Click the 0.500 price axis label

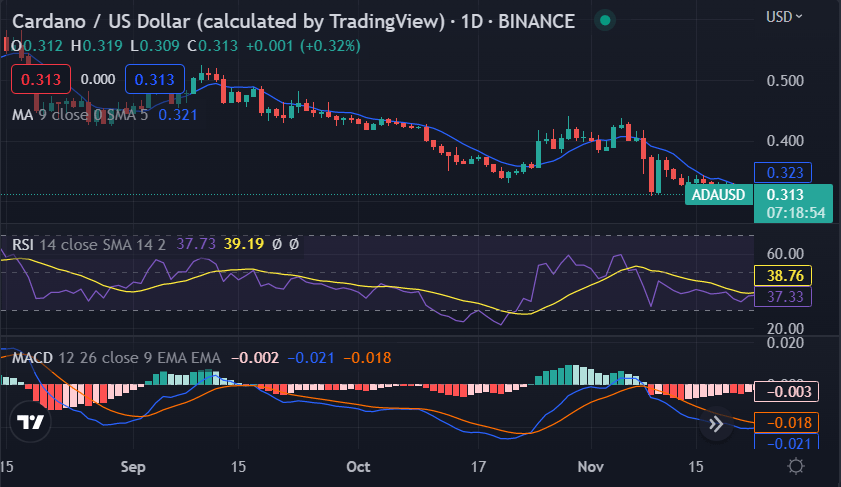point(785,81)
